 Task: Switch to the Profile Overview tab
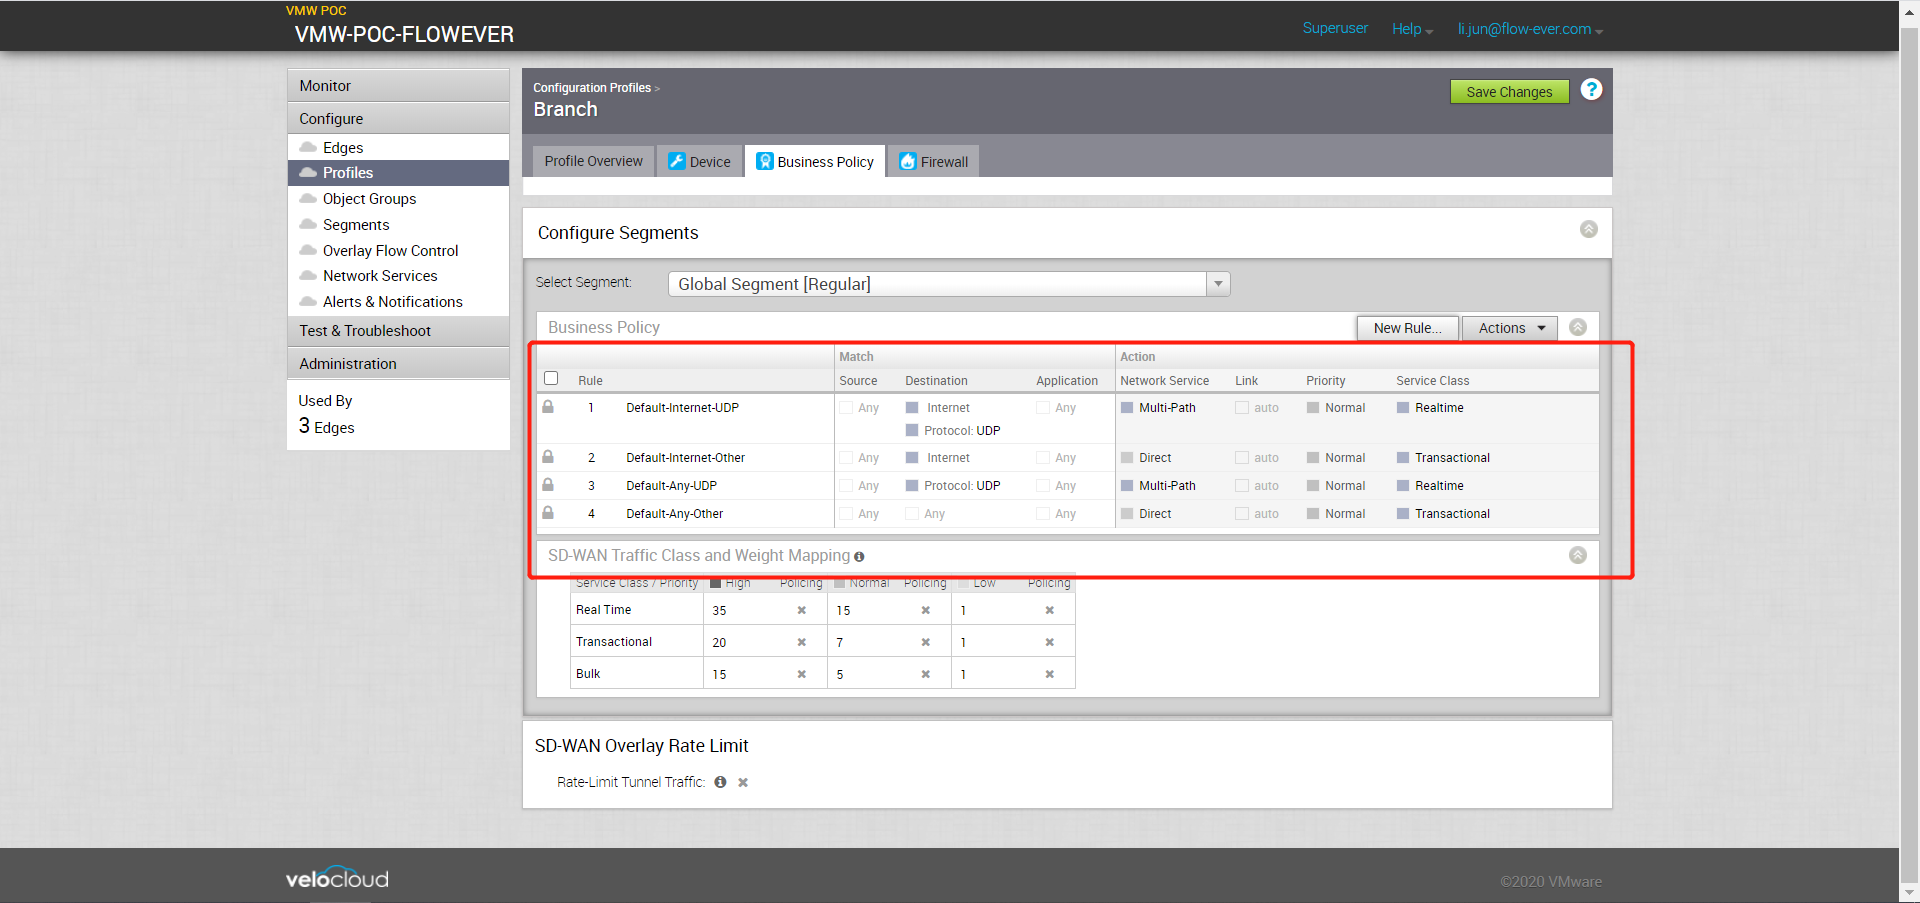(x=594, y=161)
